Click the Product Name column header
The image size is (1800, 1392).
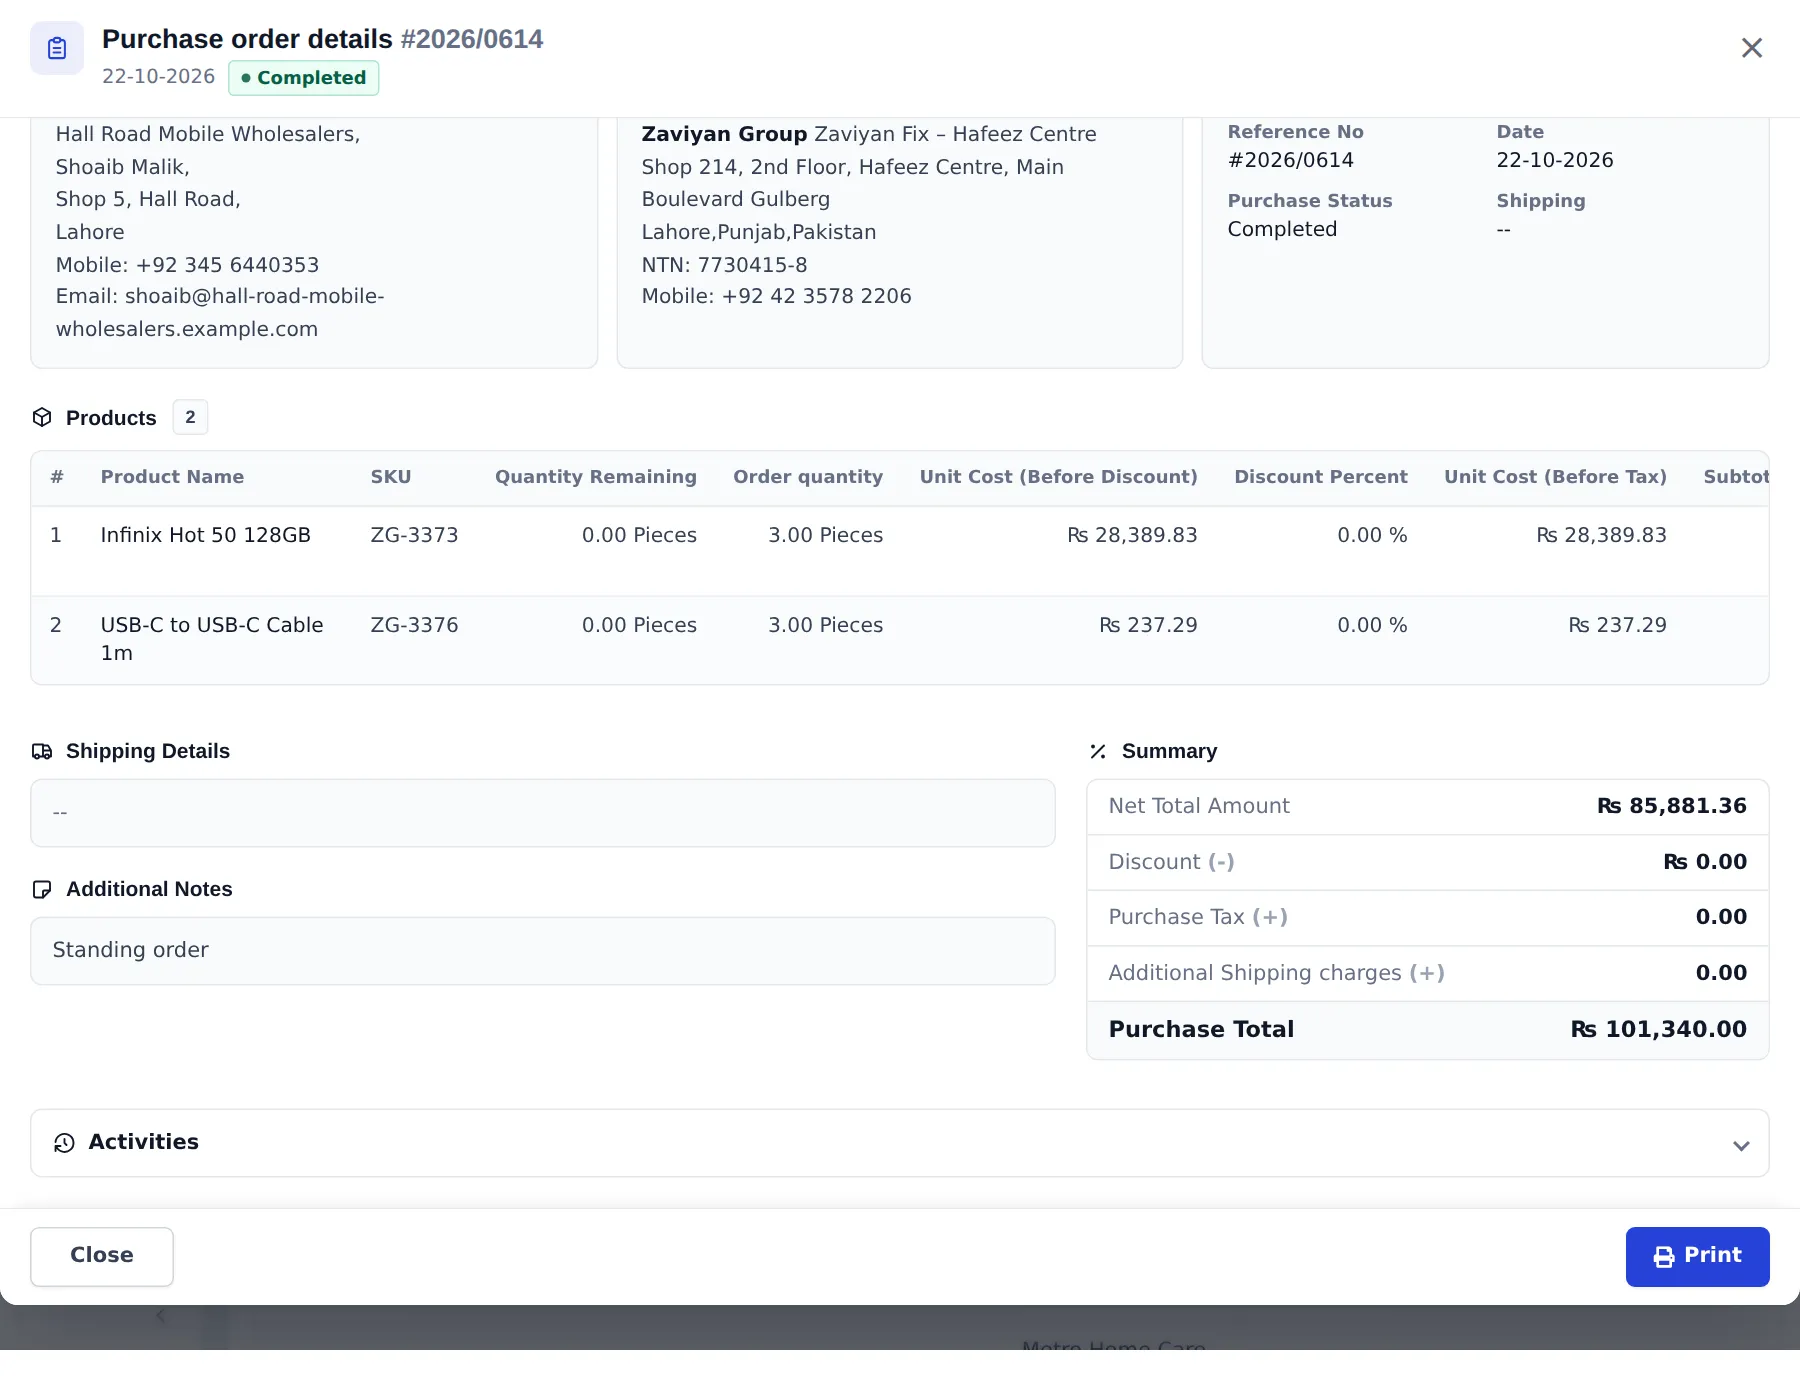pyautogui.click(x=172, y=477)
